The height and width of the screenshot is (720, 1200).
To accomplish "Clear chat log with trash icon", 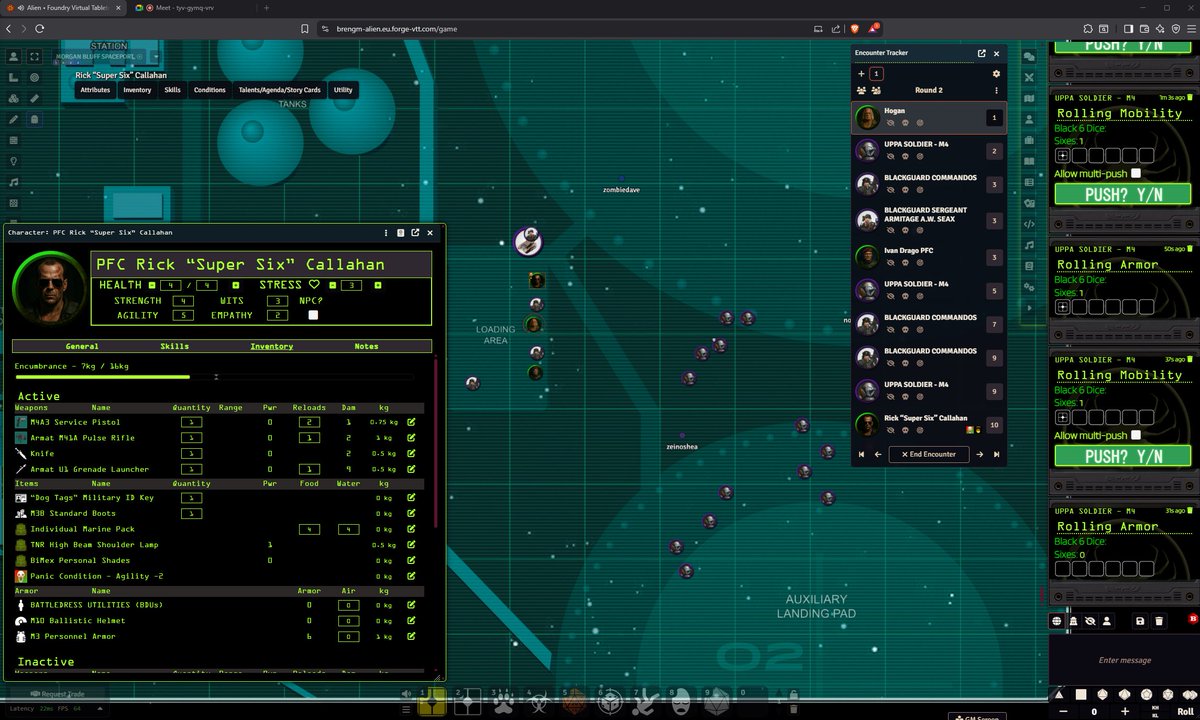I will pos(1160,621).
